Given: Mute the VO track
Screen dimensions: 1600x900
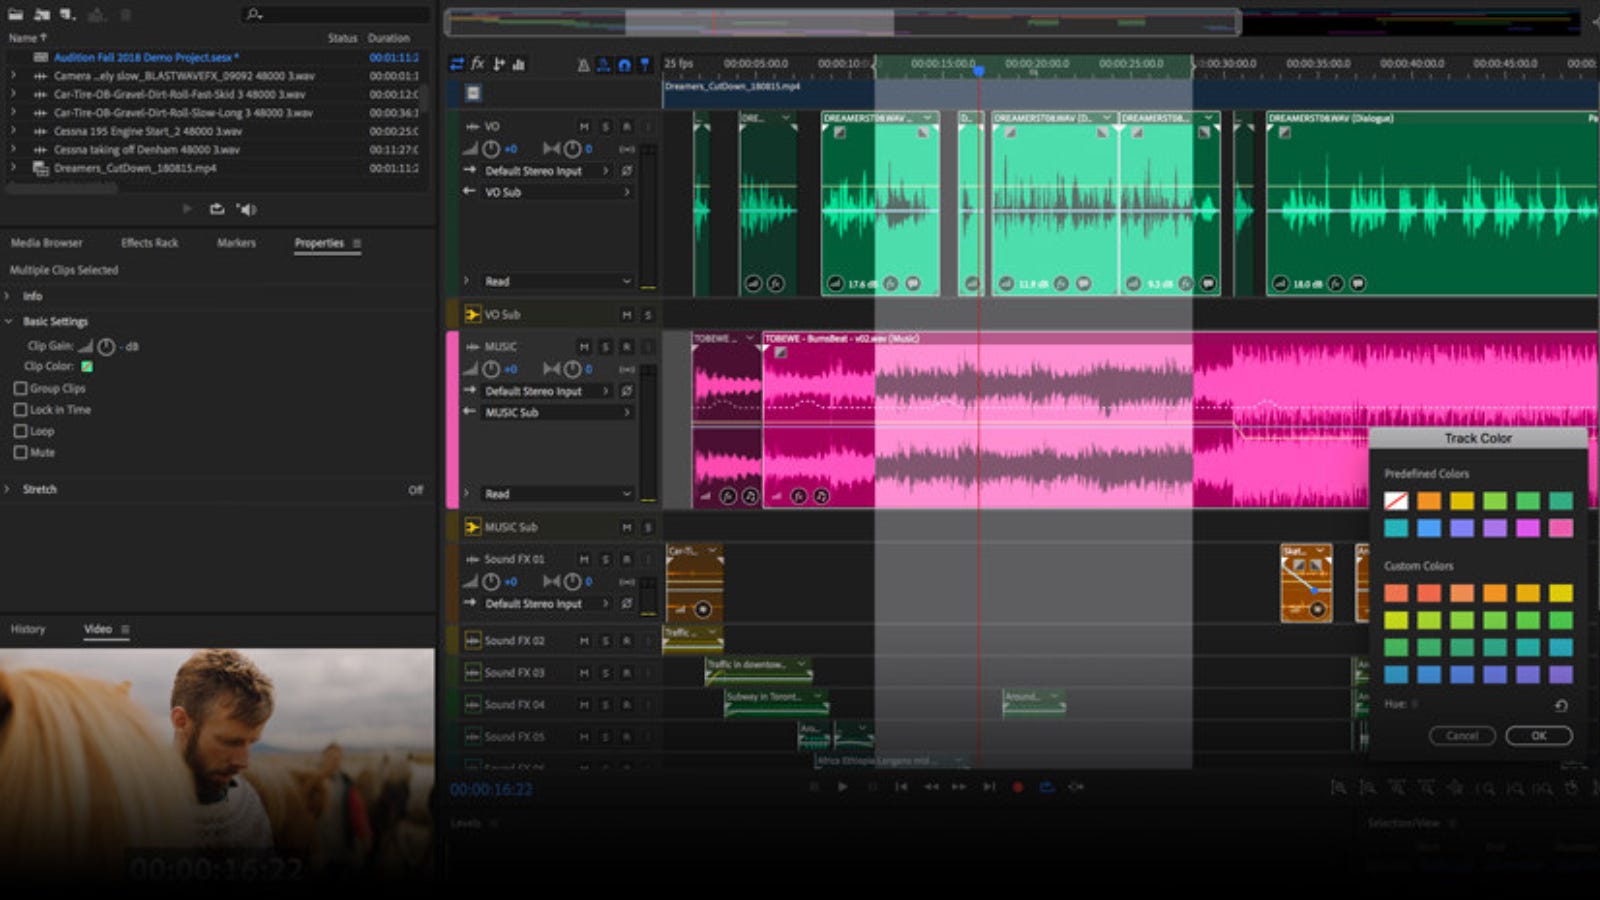Looking at the screenshot, I should (x=584, y=127).
